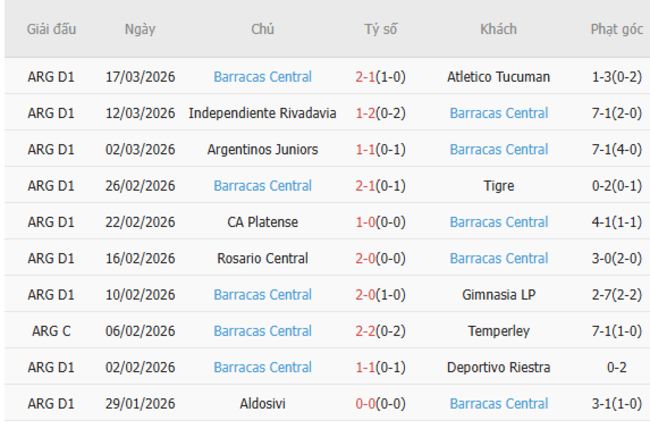This screenshot has width=650, height=429.
Task: Open Barracas Central link in the Aldosivi match
Action: (498, 404)
